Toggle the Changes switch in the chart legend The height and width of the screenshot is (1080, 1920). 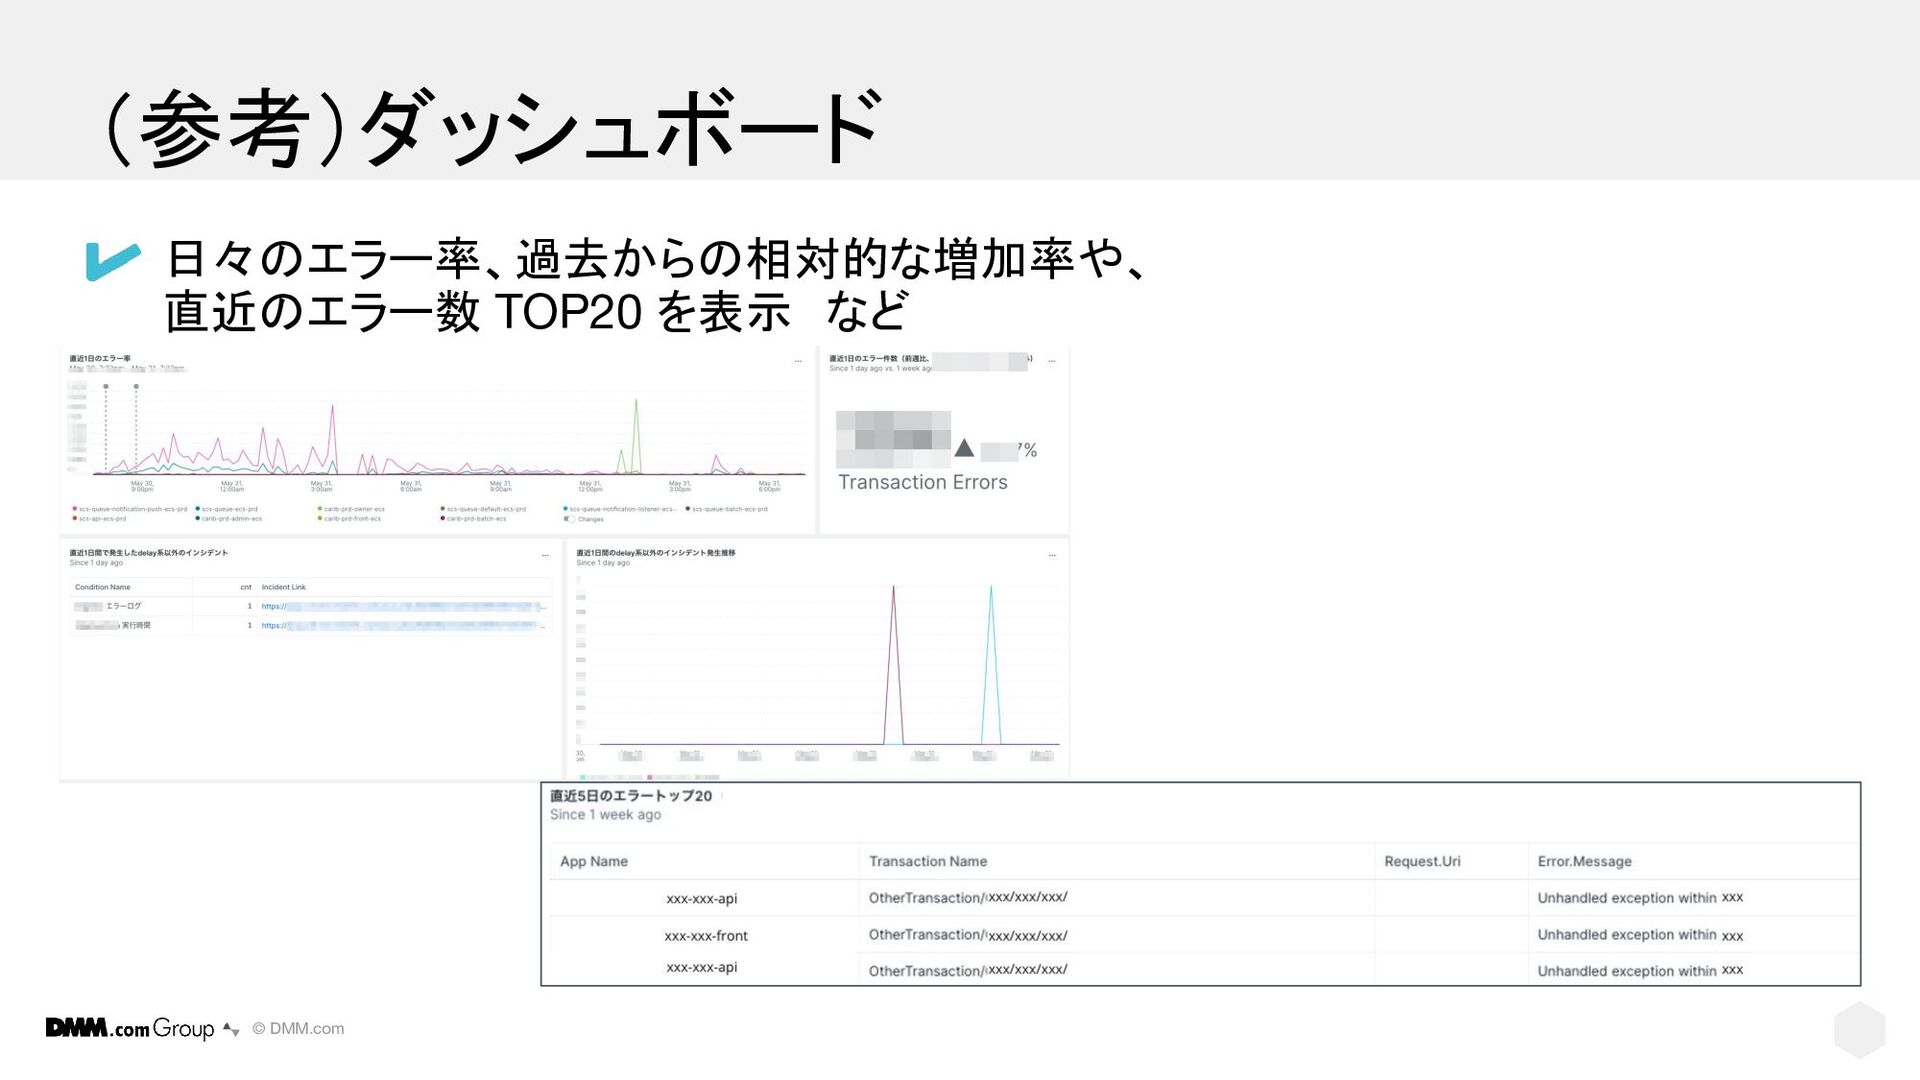tap(569, 519)
